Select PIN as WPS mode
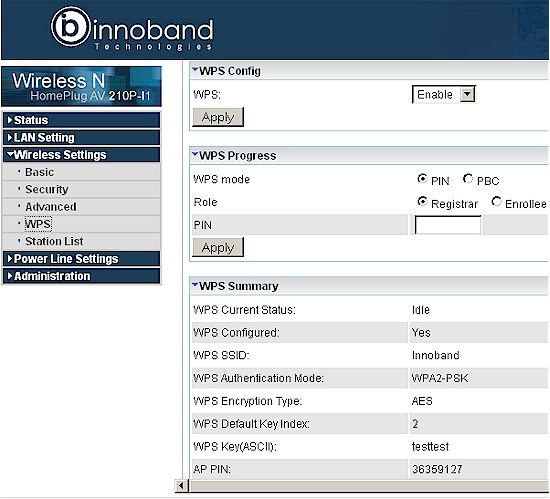The image size is (550, 499). [422, 179]
